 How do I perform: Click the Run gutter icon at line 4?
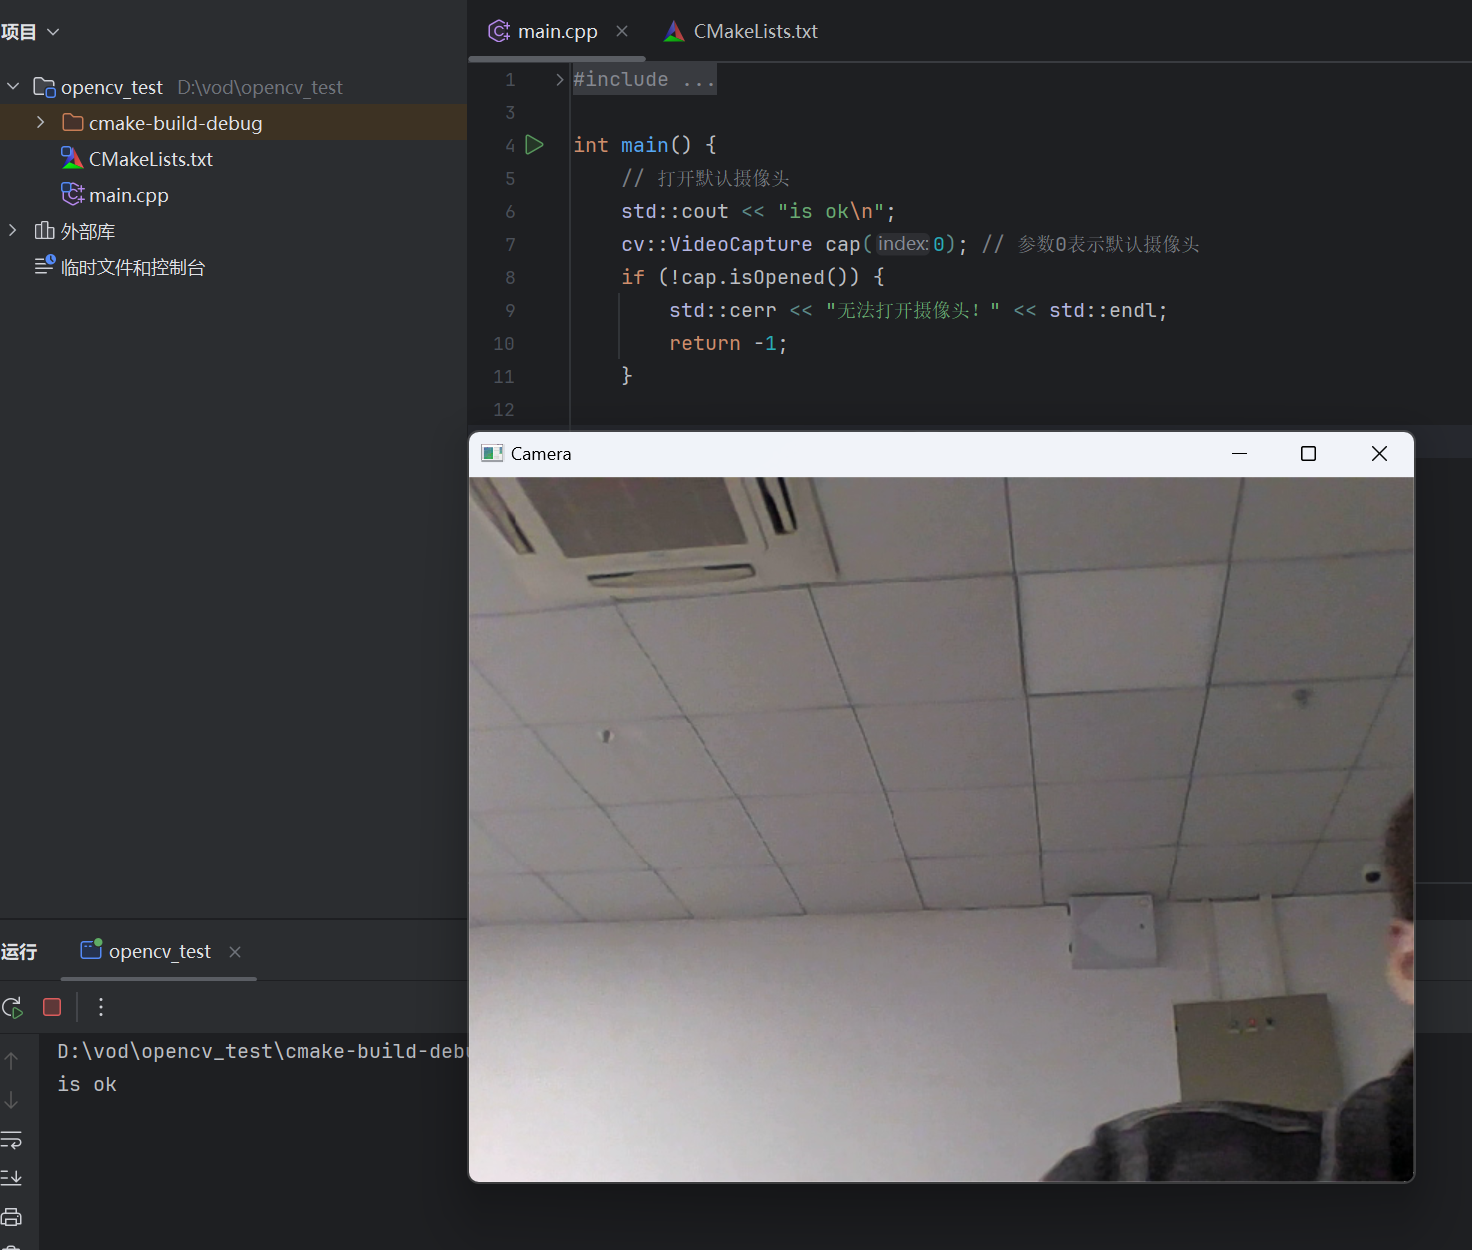[x=535, y=145]
